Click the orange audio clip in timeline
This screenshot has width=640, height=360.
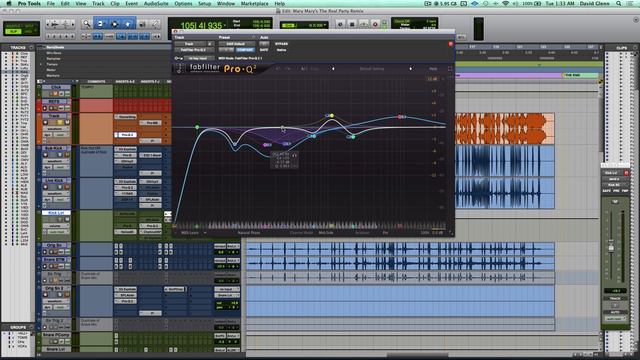pos(504,129)
